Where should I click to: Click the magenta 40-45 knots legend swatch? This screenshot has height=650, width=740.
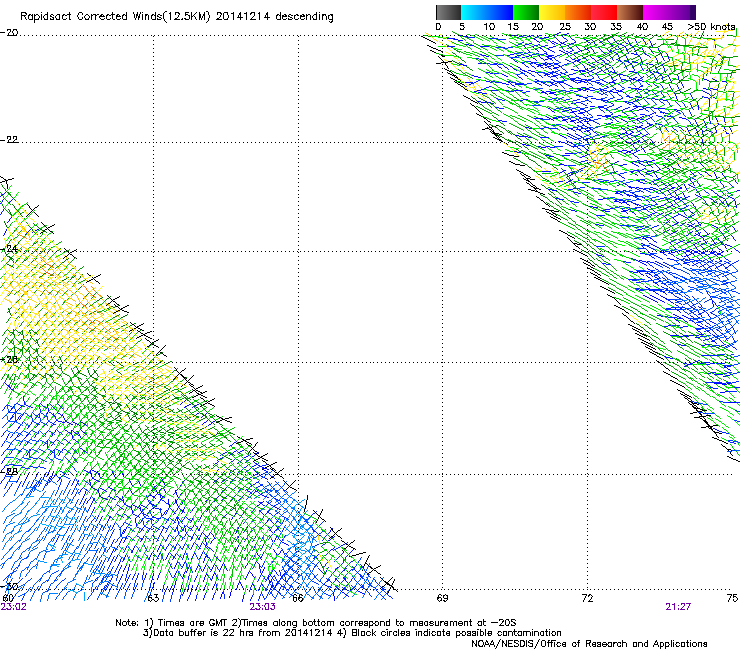(x=656, y=12)
